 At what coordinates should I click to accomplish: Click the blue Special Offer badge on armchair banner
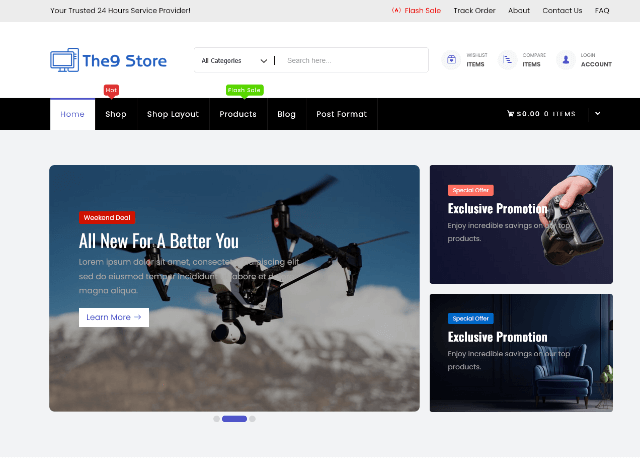coord(471,318)
